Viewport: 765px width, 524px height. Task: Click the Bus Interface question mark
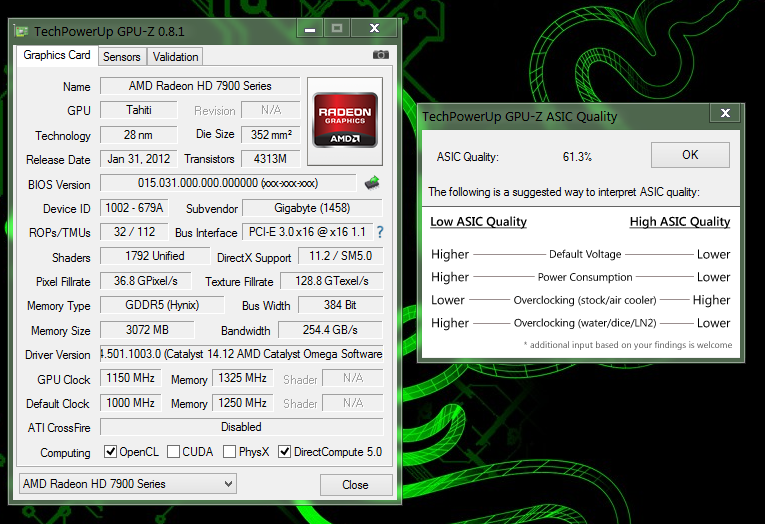380,232
